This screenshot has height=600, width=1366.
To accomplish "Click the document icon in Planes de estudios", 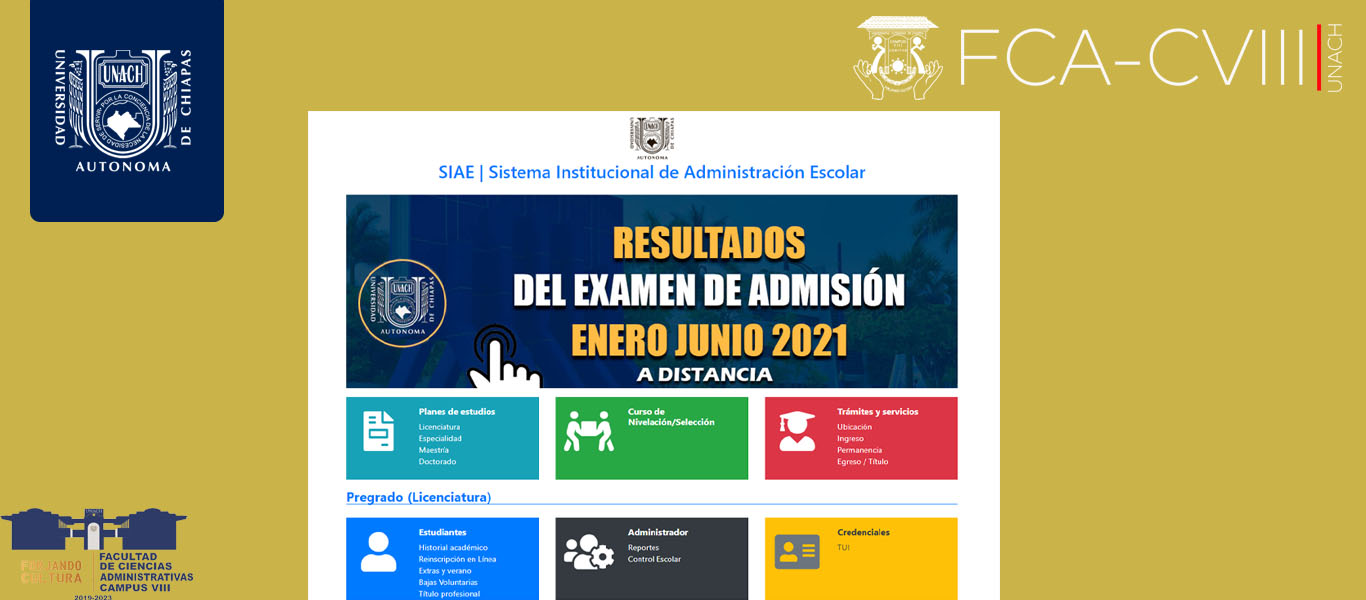I will point(378,431).
